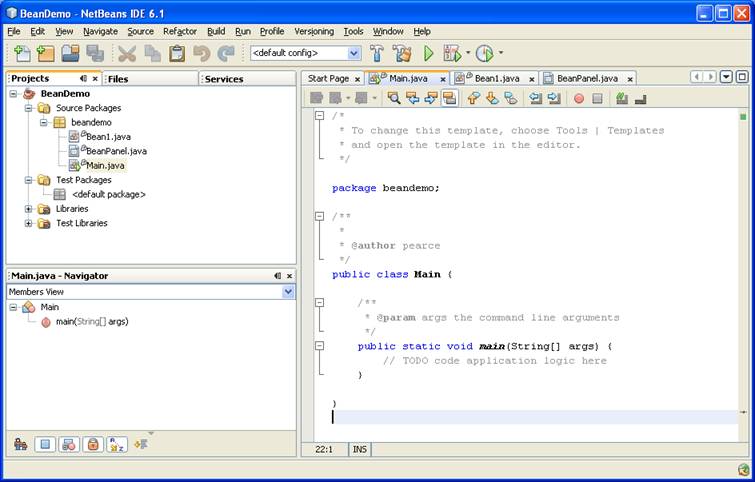This screenshot has width=755, height=482.
Task: Toggle Highlight Search in the editor toolbar
Action: (x=449, y=98)
